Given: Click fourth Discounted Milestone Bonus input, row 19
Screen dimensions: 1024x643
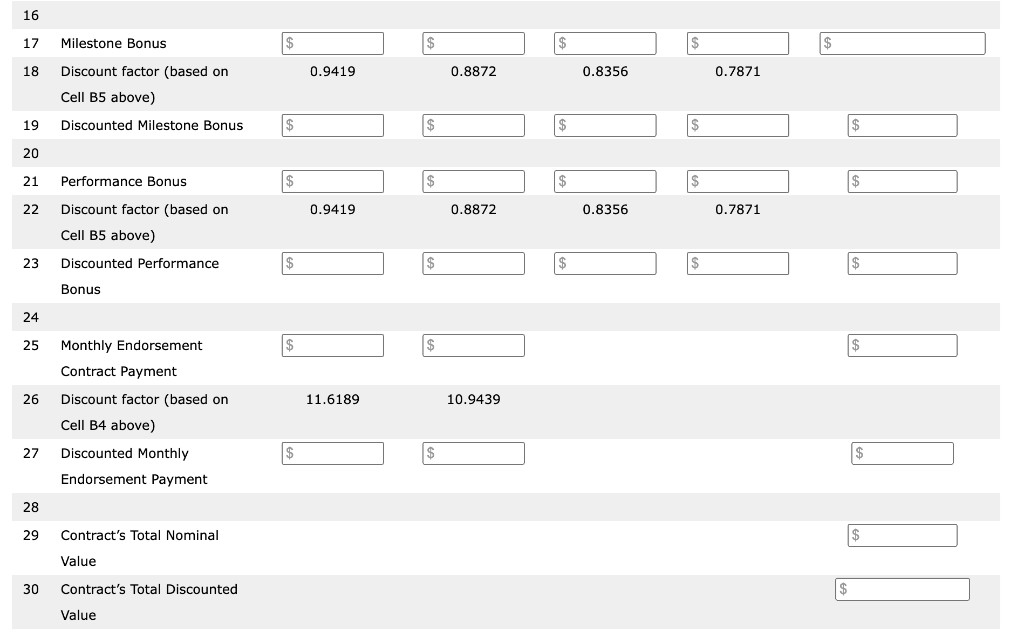Looking at the screenshot, I should point(737,125).
